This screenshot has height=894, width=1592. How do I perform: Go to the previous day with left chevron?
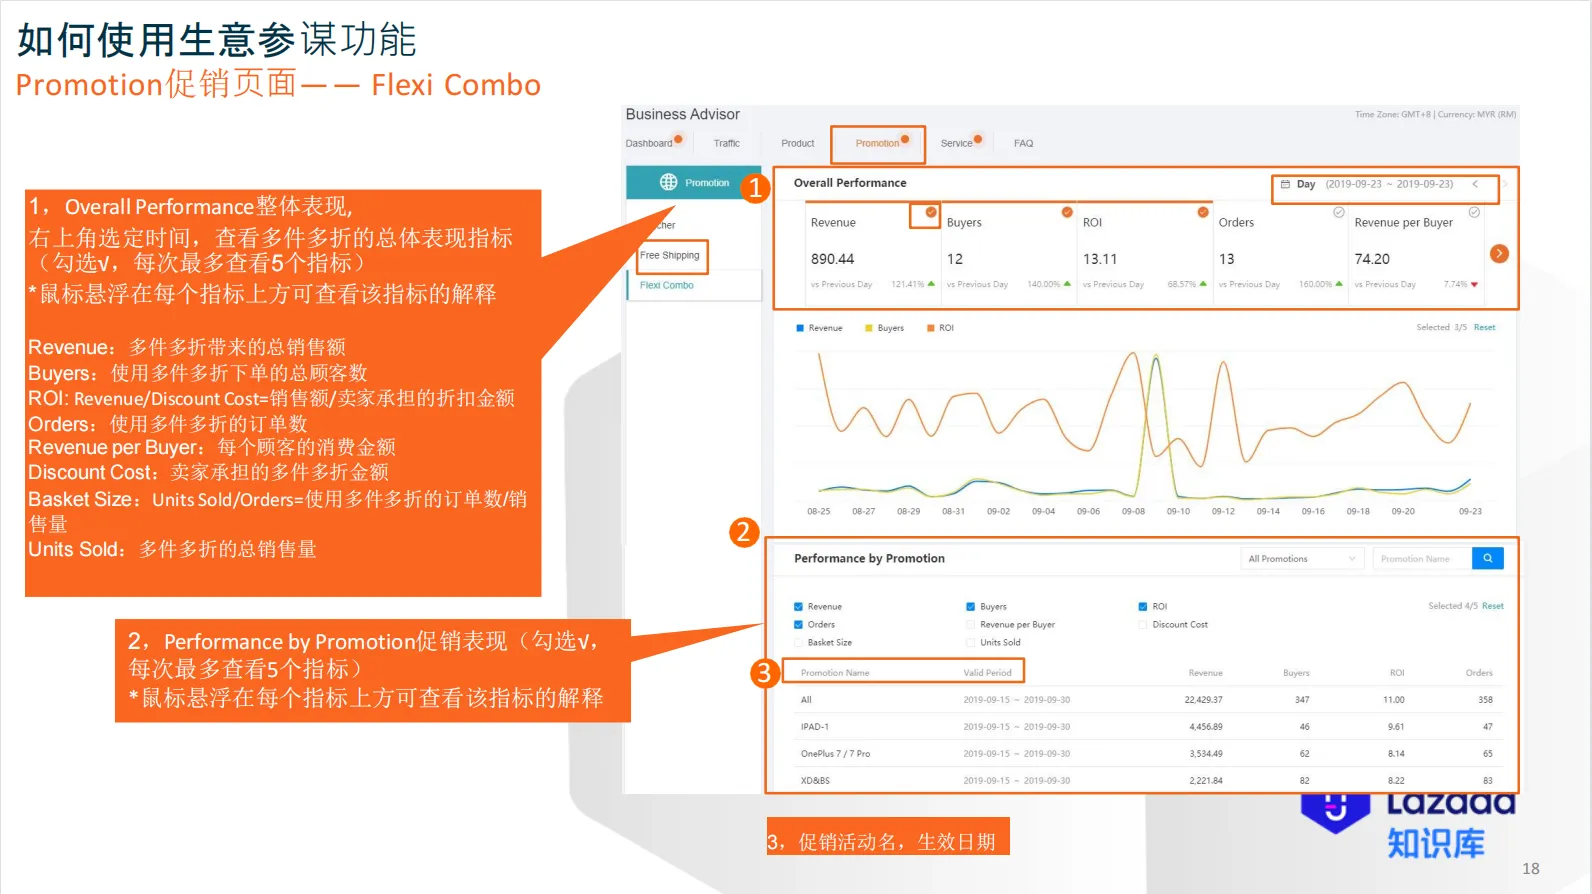pyautogui.click(x=1475, y=184)
